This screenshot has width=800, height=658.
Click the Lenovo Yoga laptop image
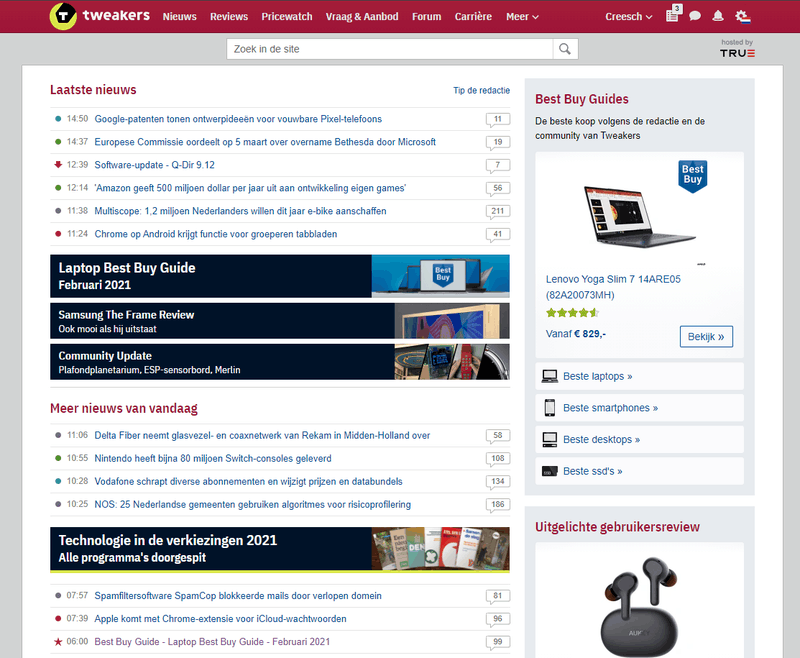[x=639, y=216]
